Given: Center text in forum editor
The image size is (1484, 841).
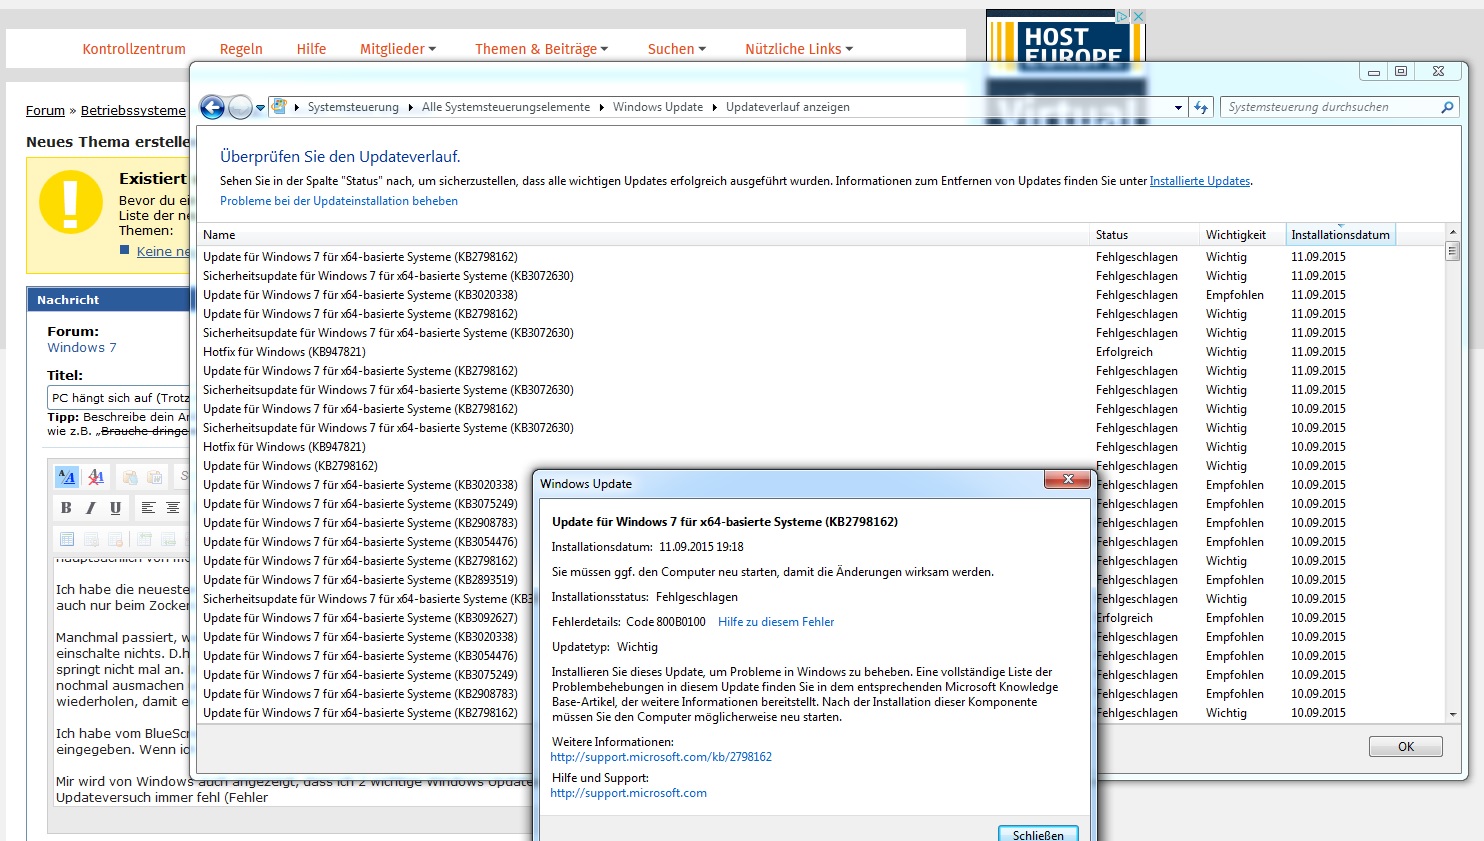Looking at the screenshot, I should tap(173, 508).
